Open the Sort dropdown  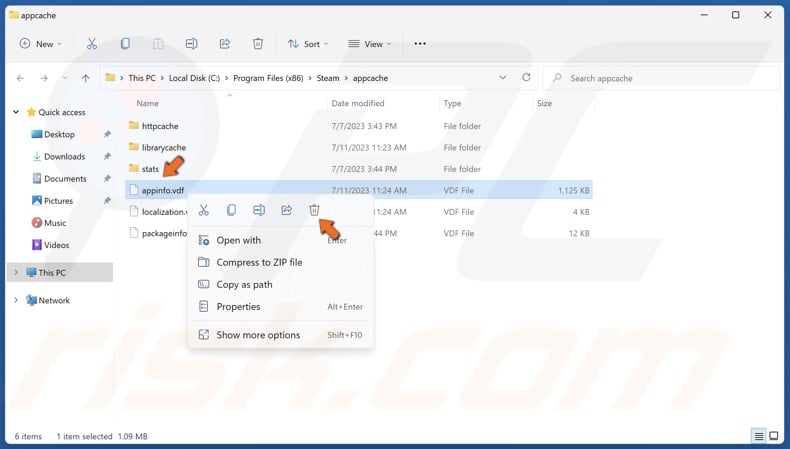(308, 44)
